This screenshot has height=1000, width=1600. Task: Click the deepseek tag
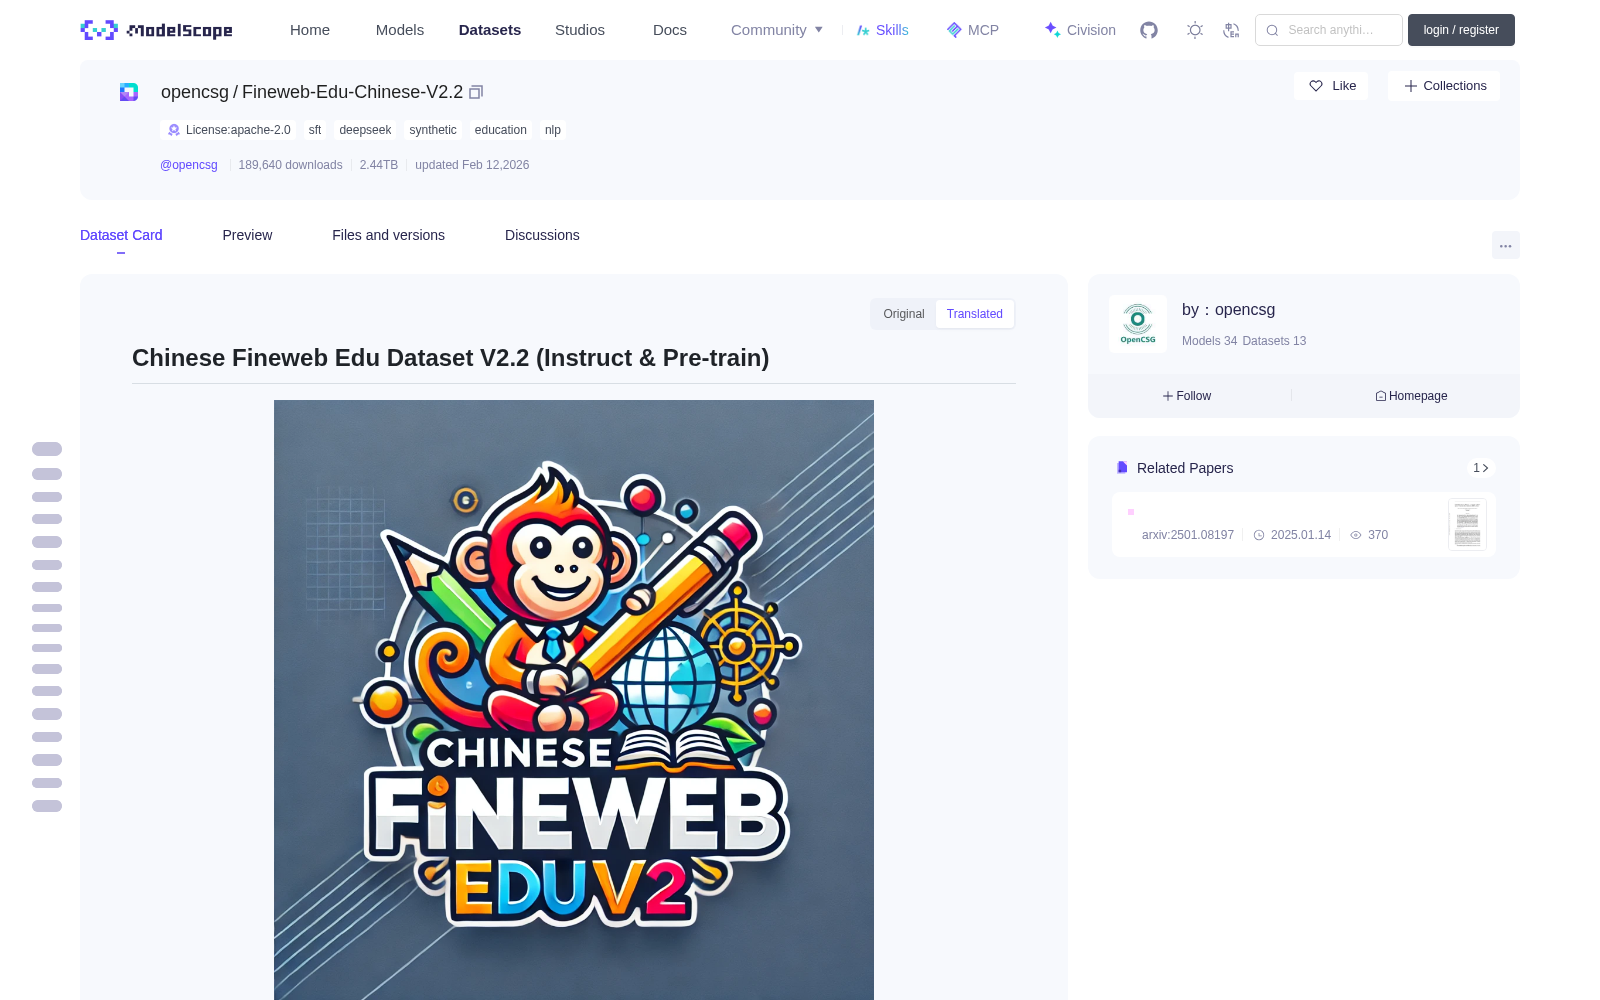click(365, 130)
